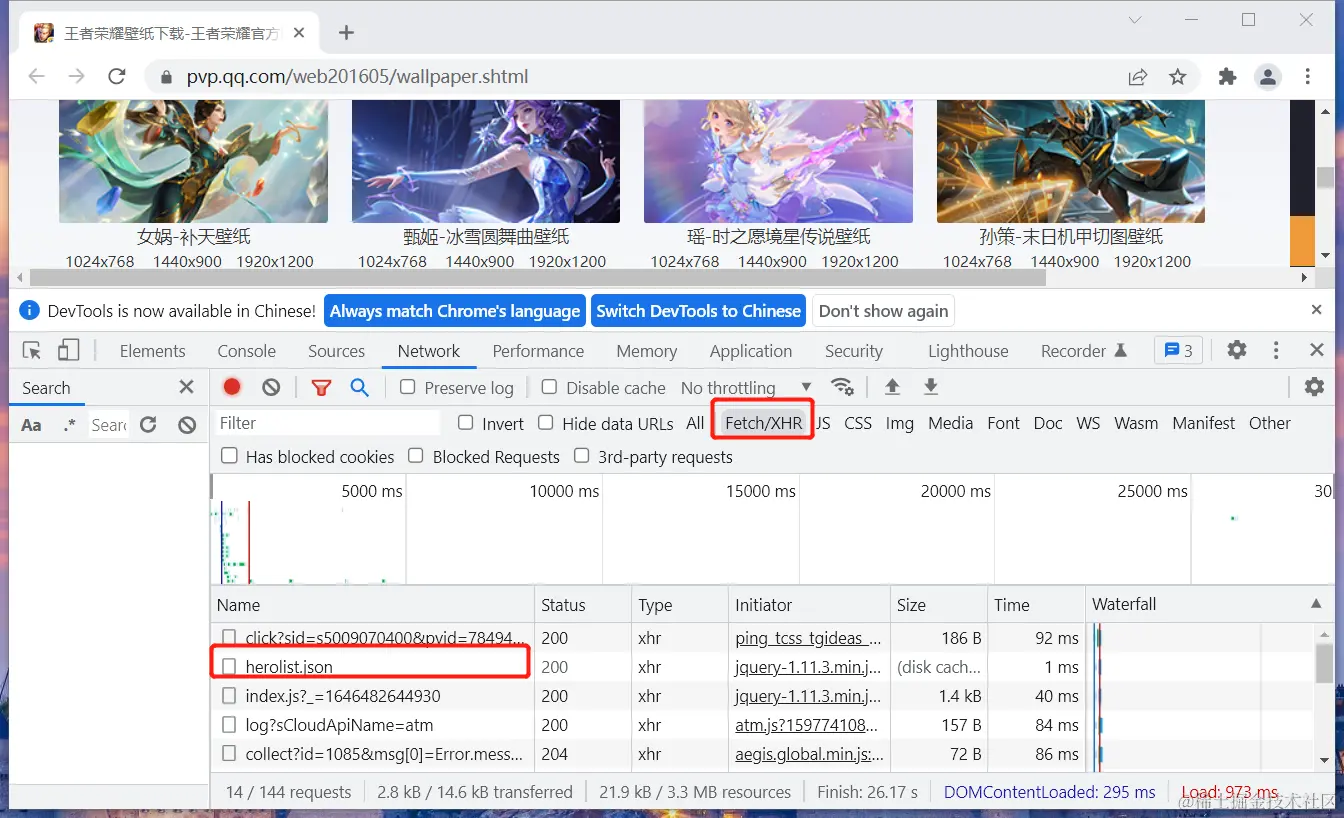Click the request list vertical scrollbar
The width and height of the screenshot is (1344, 818).
1324,663
